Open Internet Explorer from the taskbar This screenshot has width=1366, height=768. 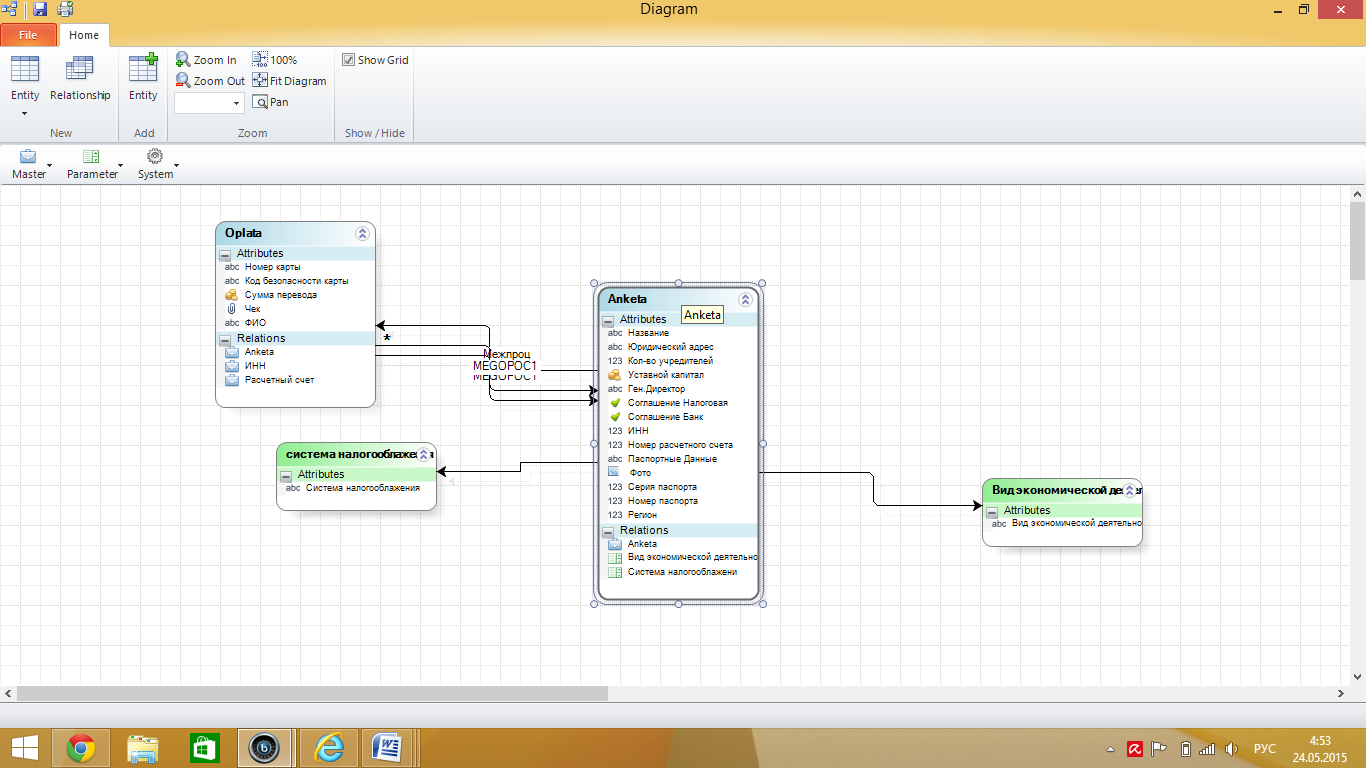pos(328,747)
